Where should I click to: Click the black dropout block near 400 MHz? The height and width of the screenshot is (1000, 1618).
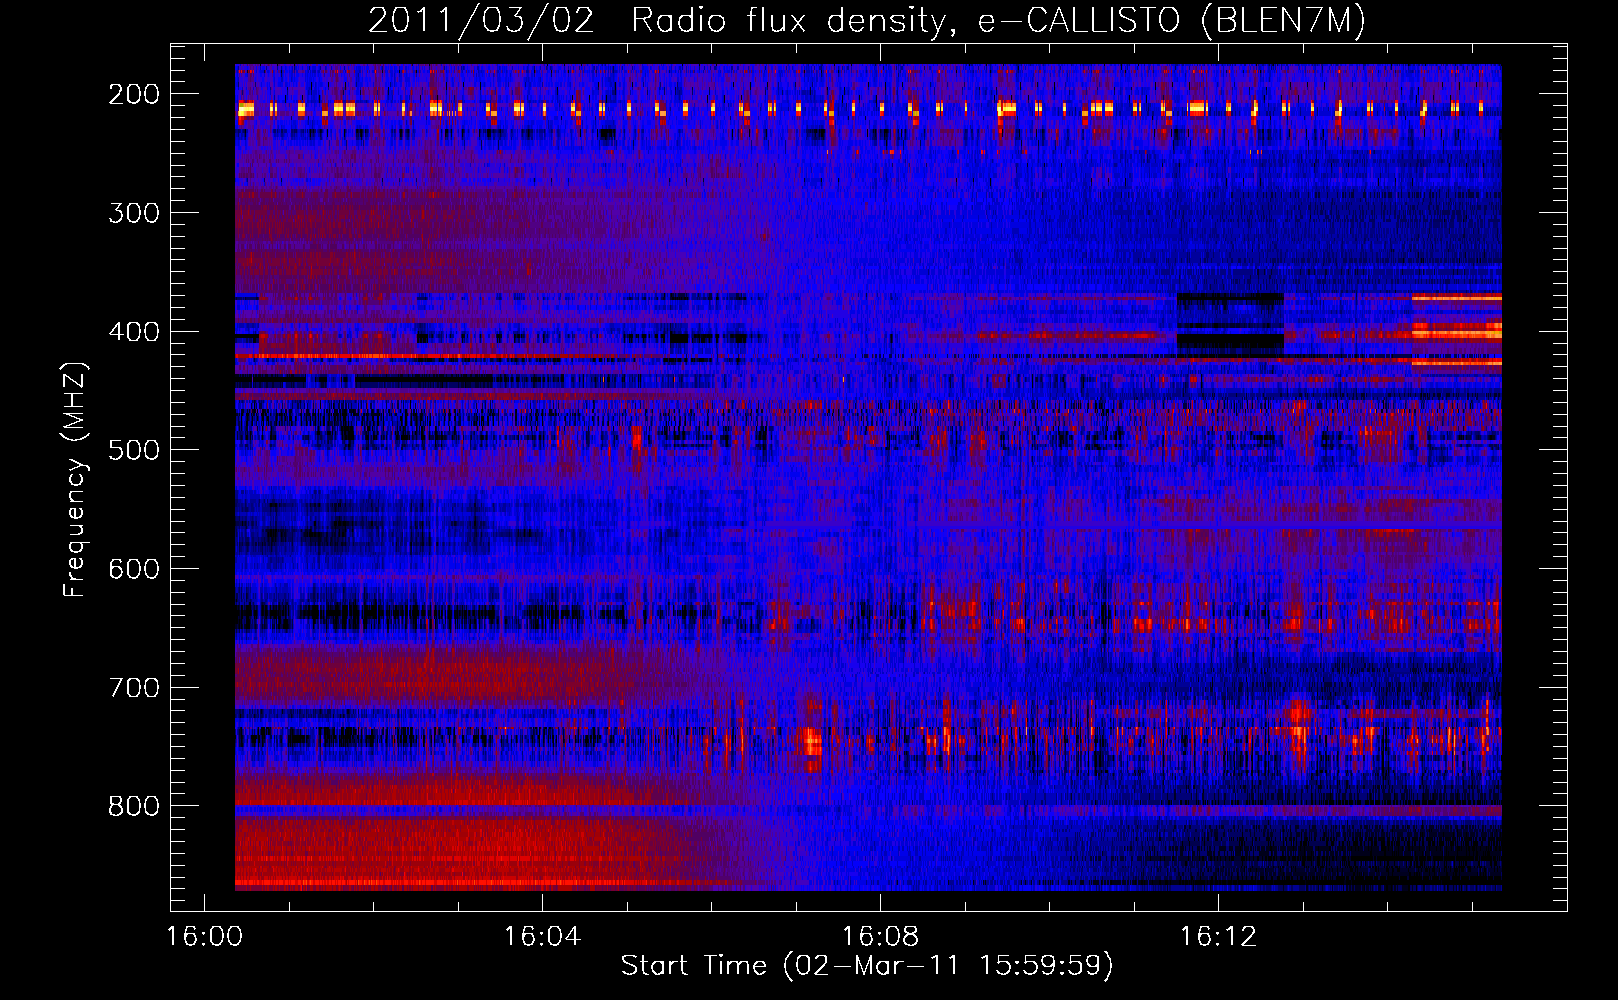point(1230,324)
